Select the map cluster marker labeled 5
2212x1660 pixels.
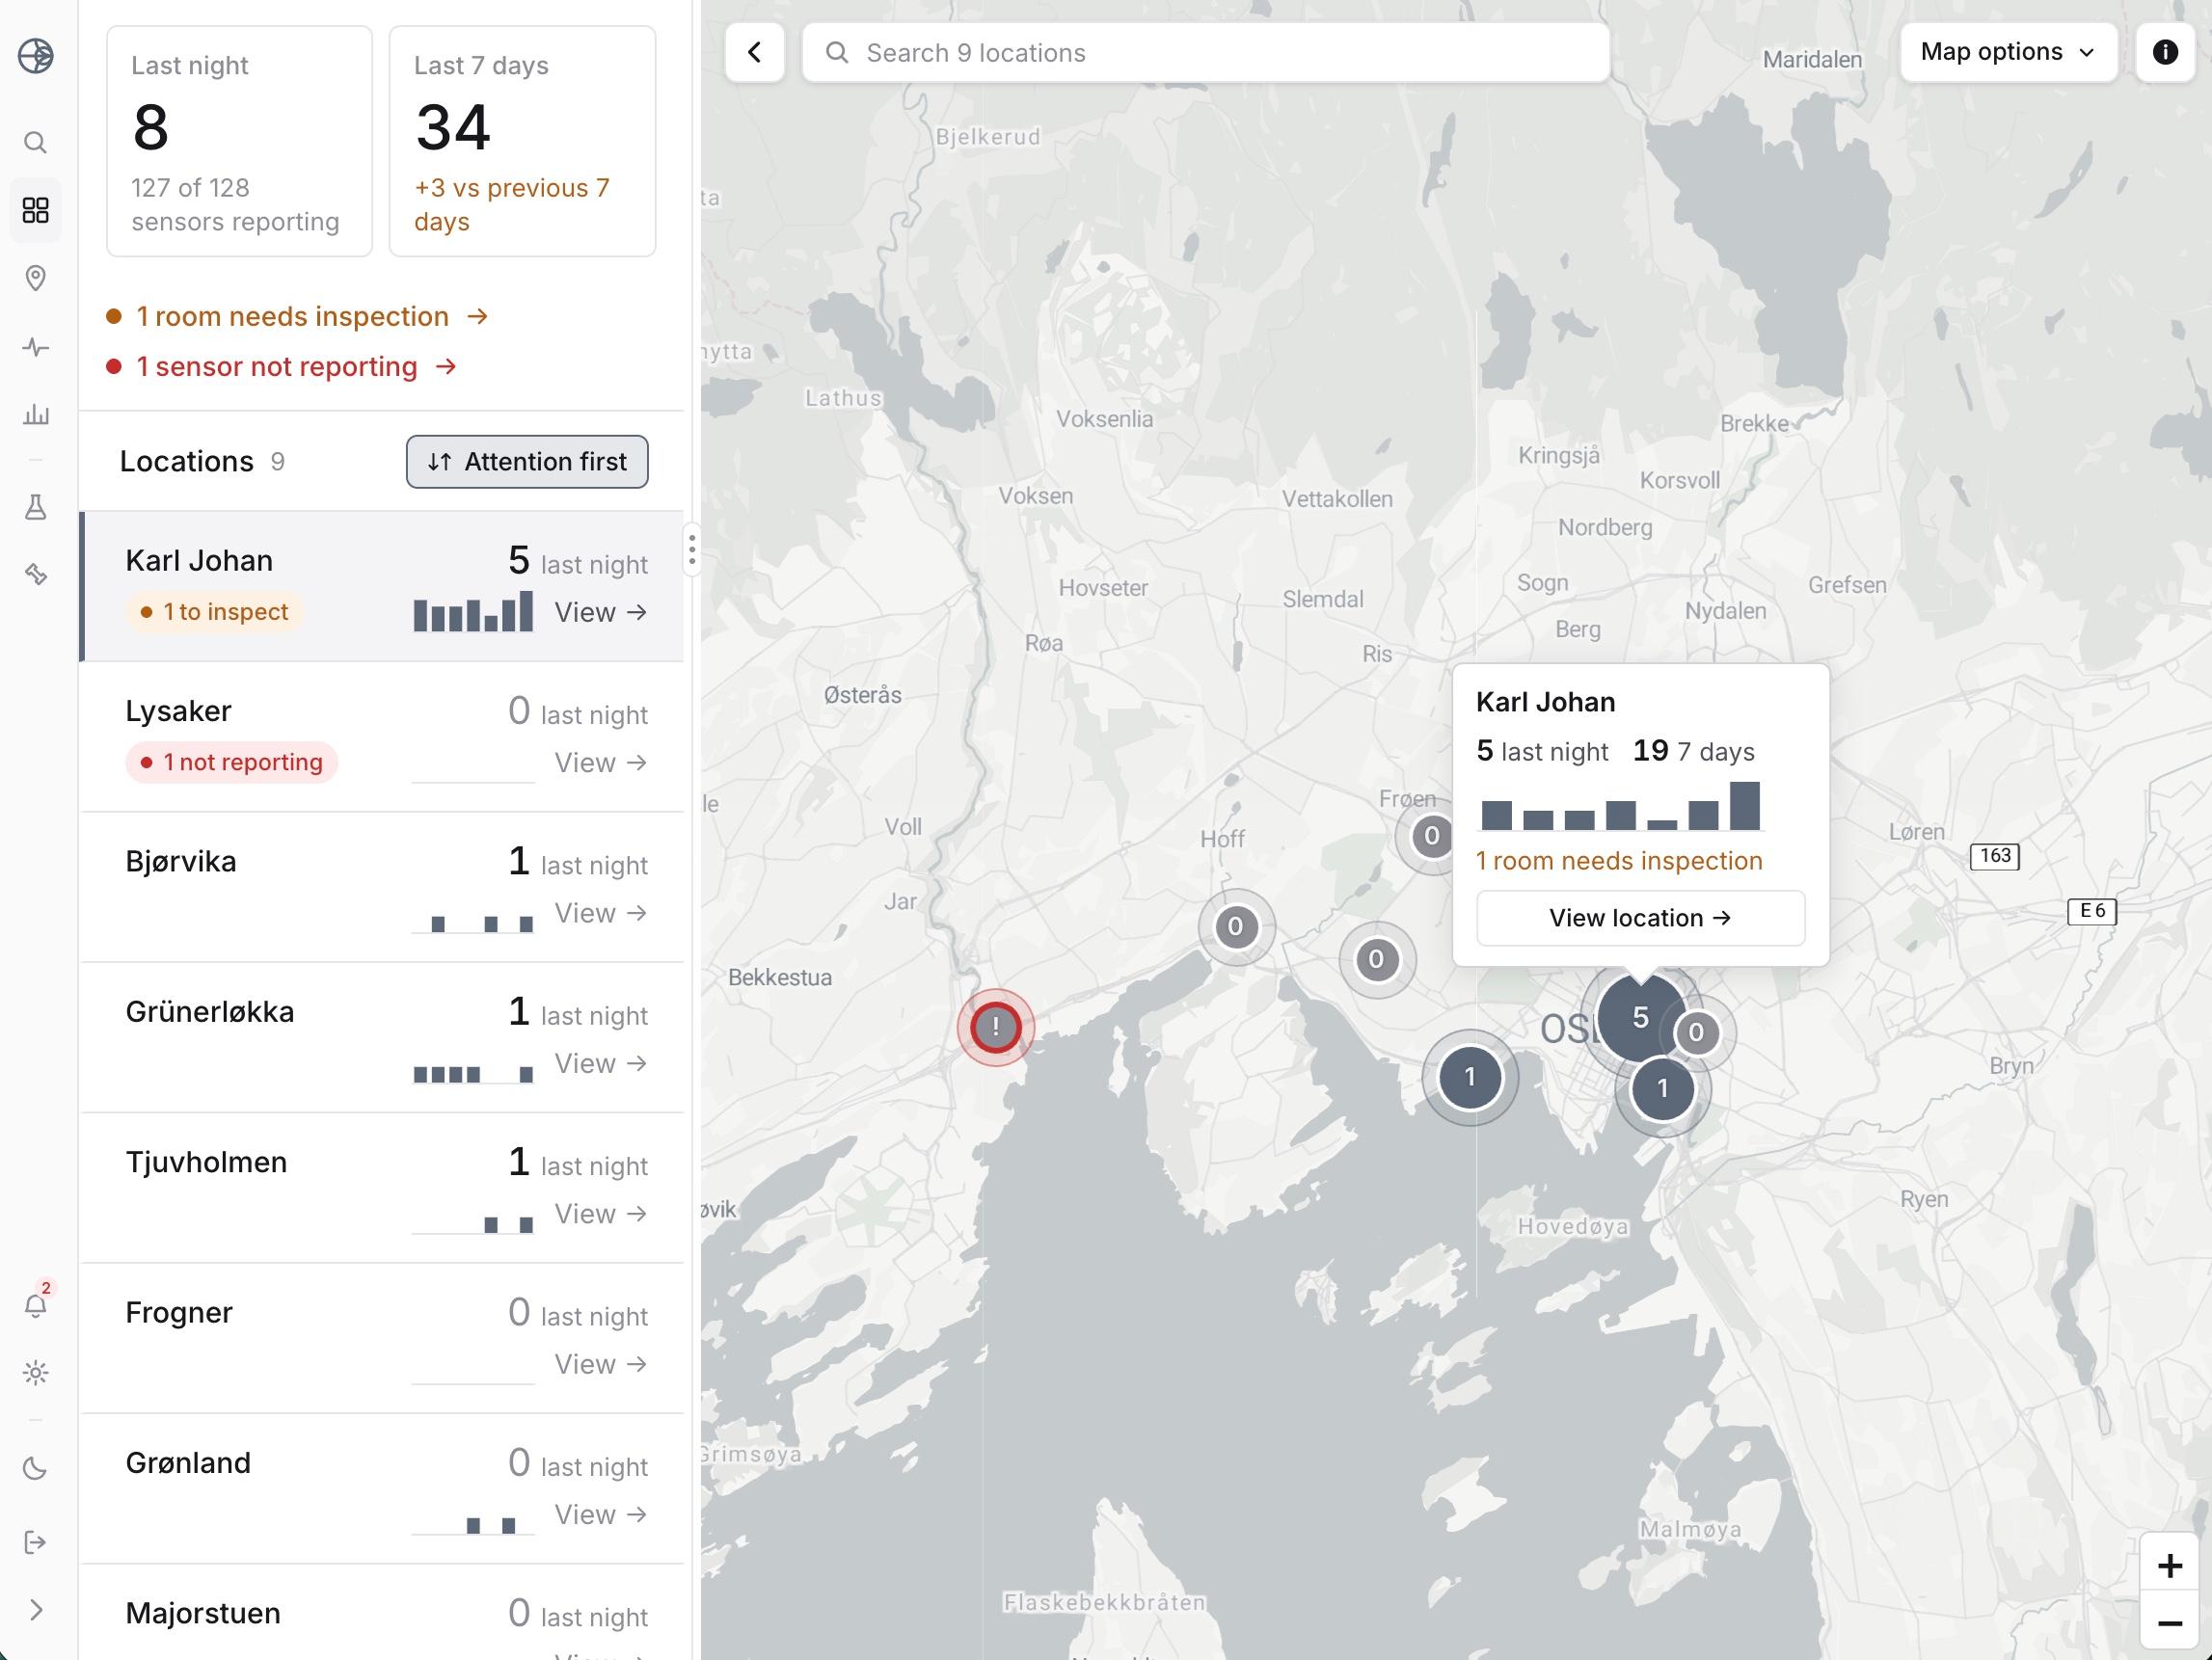1641,1017
